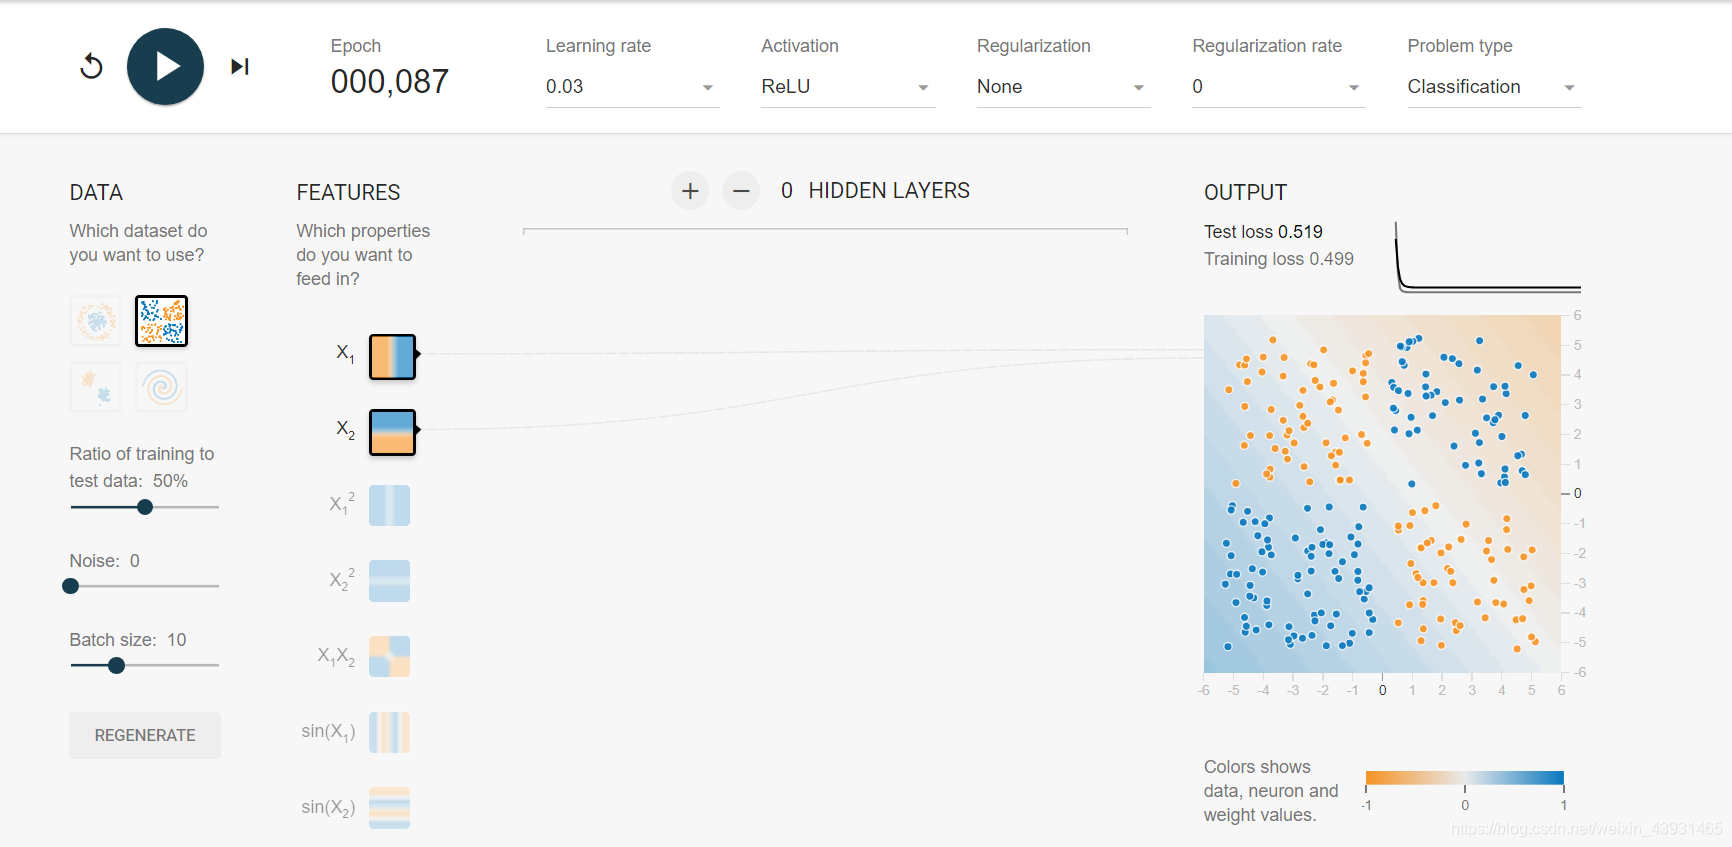Enable the X1 squared feature
The width and height of the screenshot is (1732, 847).
click(x=389, y=505)
